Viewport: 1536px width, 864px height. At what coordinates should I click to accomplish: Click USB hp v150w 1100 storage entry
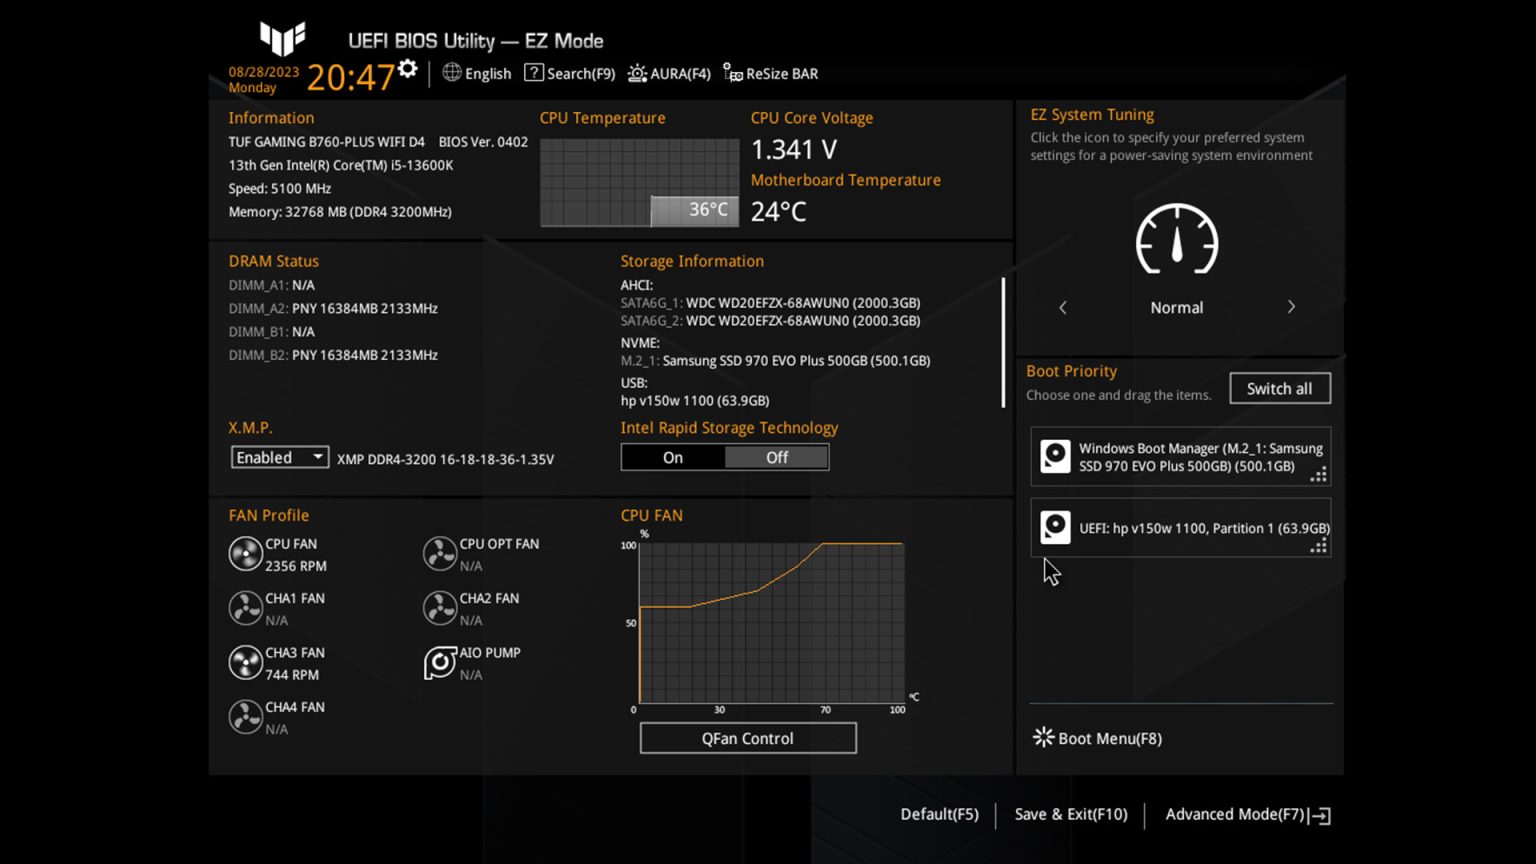point(695,400)
